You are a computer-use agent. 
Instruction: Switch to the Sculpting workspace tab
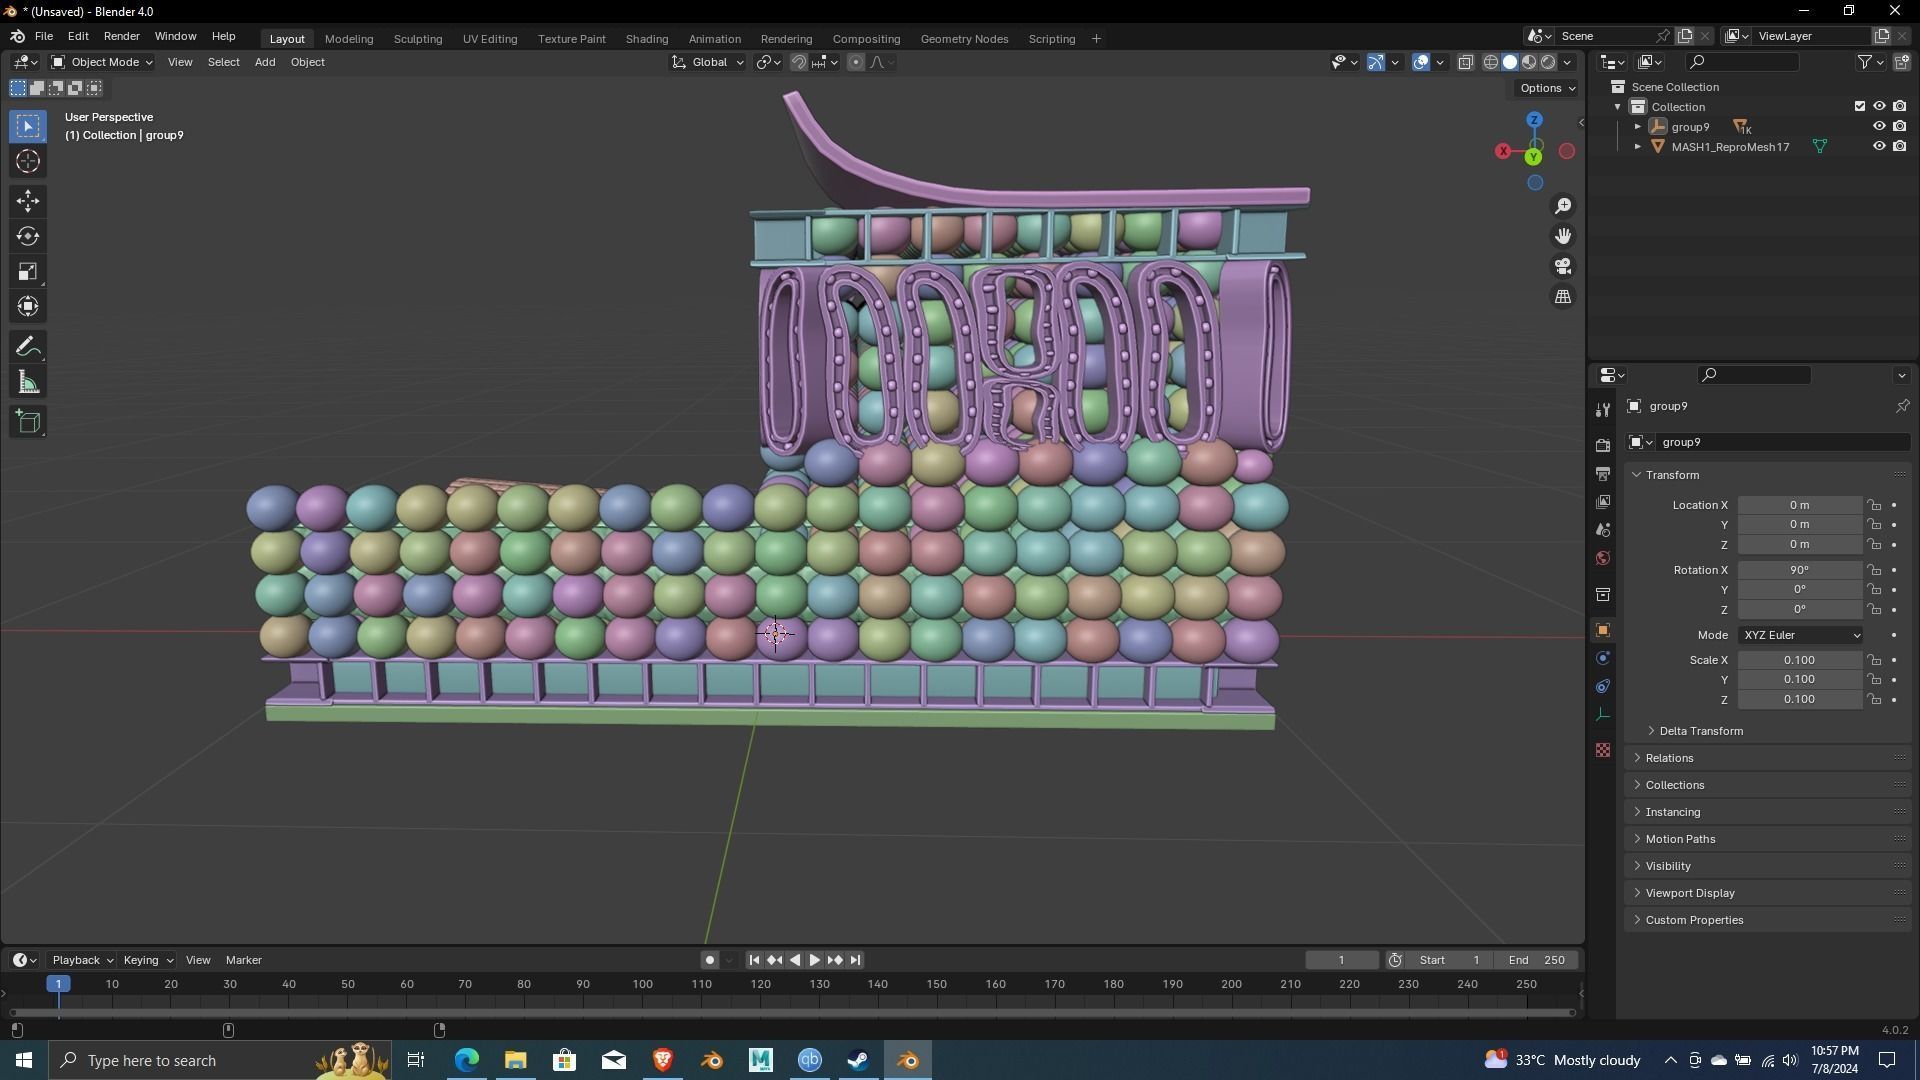click(x=417, y=39)
